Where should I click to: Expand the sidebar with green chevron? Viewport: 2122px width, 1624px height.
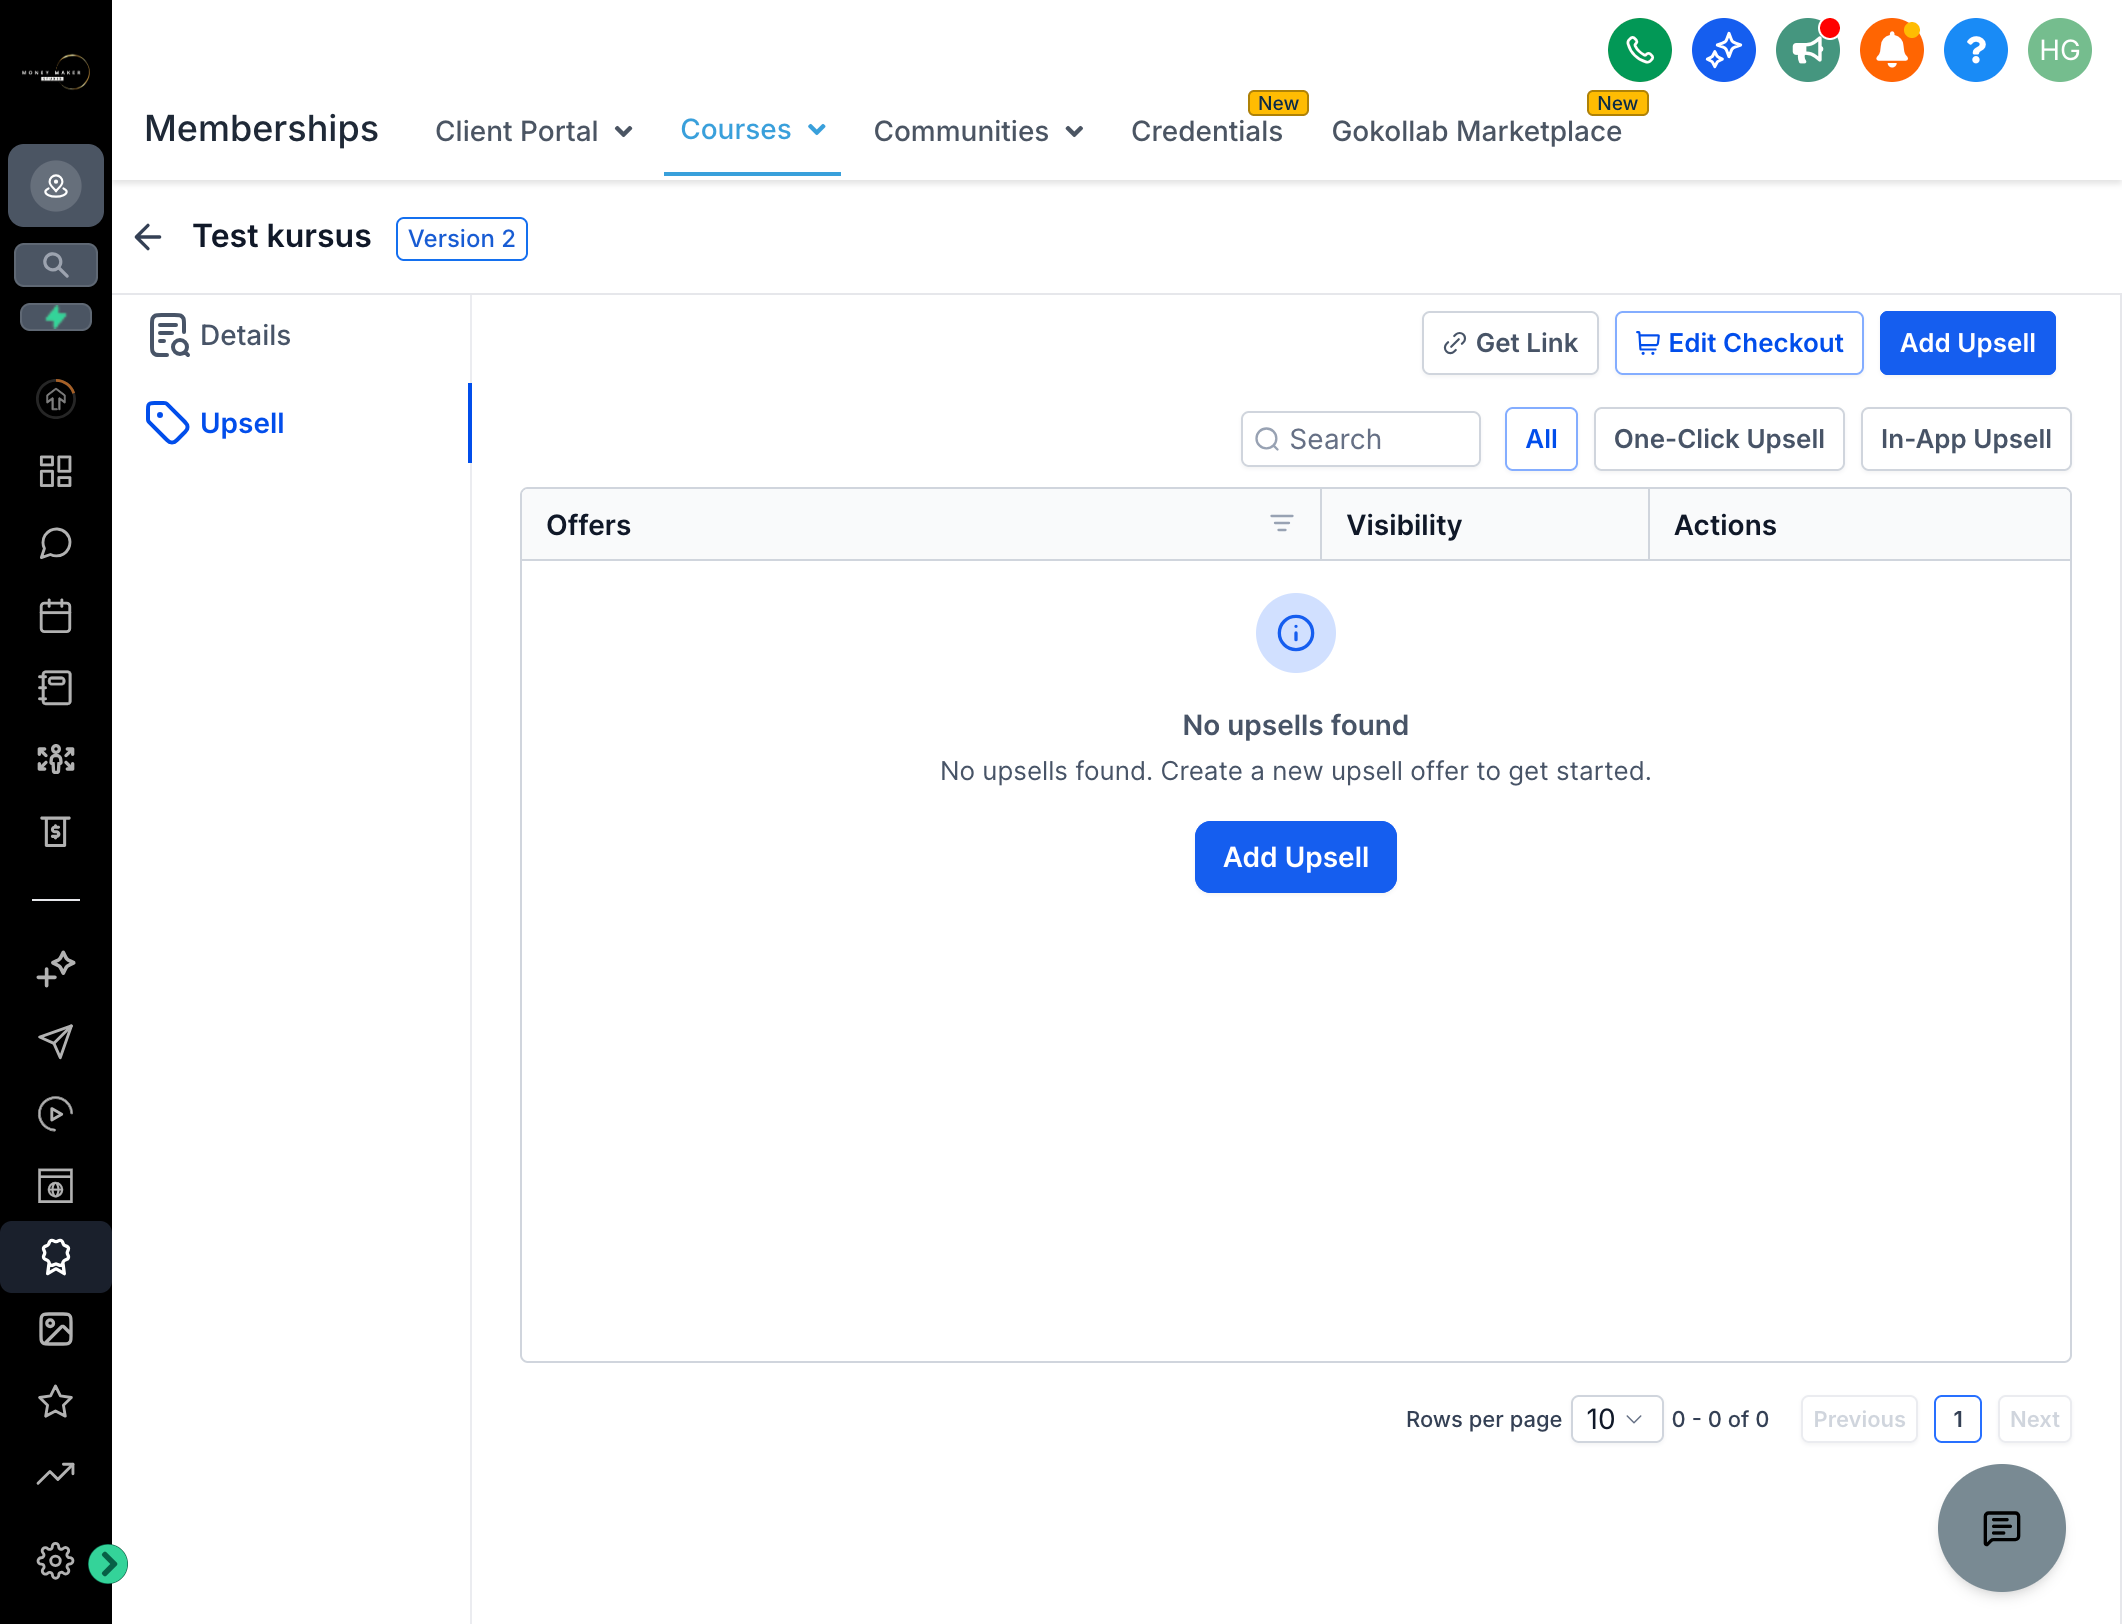pos(108,1563)
